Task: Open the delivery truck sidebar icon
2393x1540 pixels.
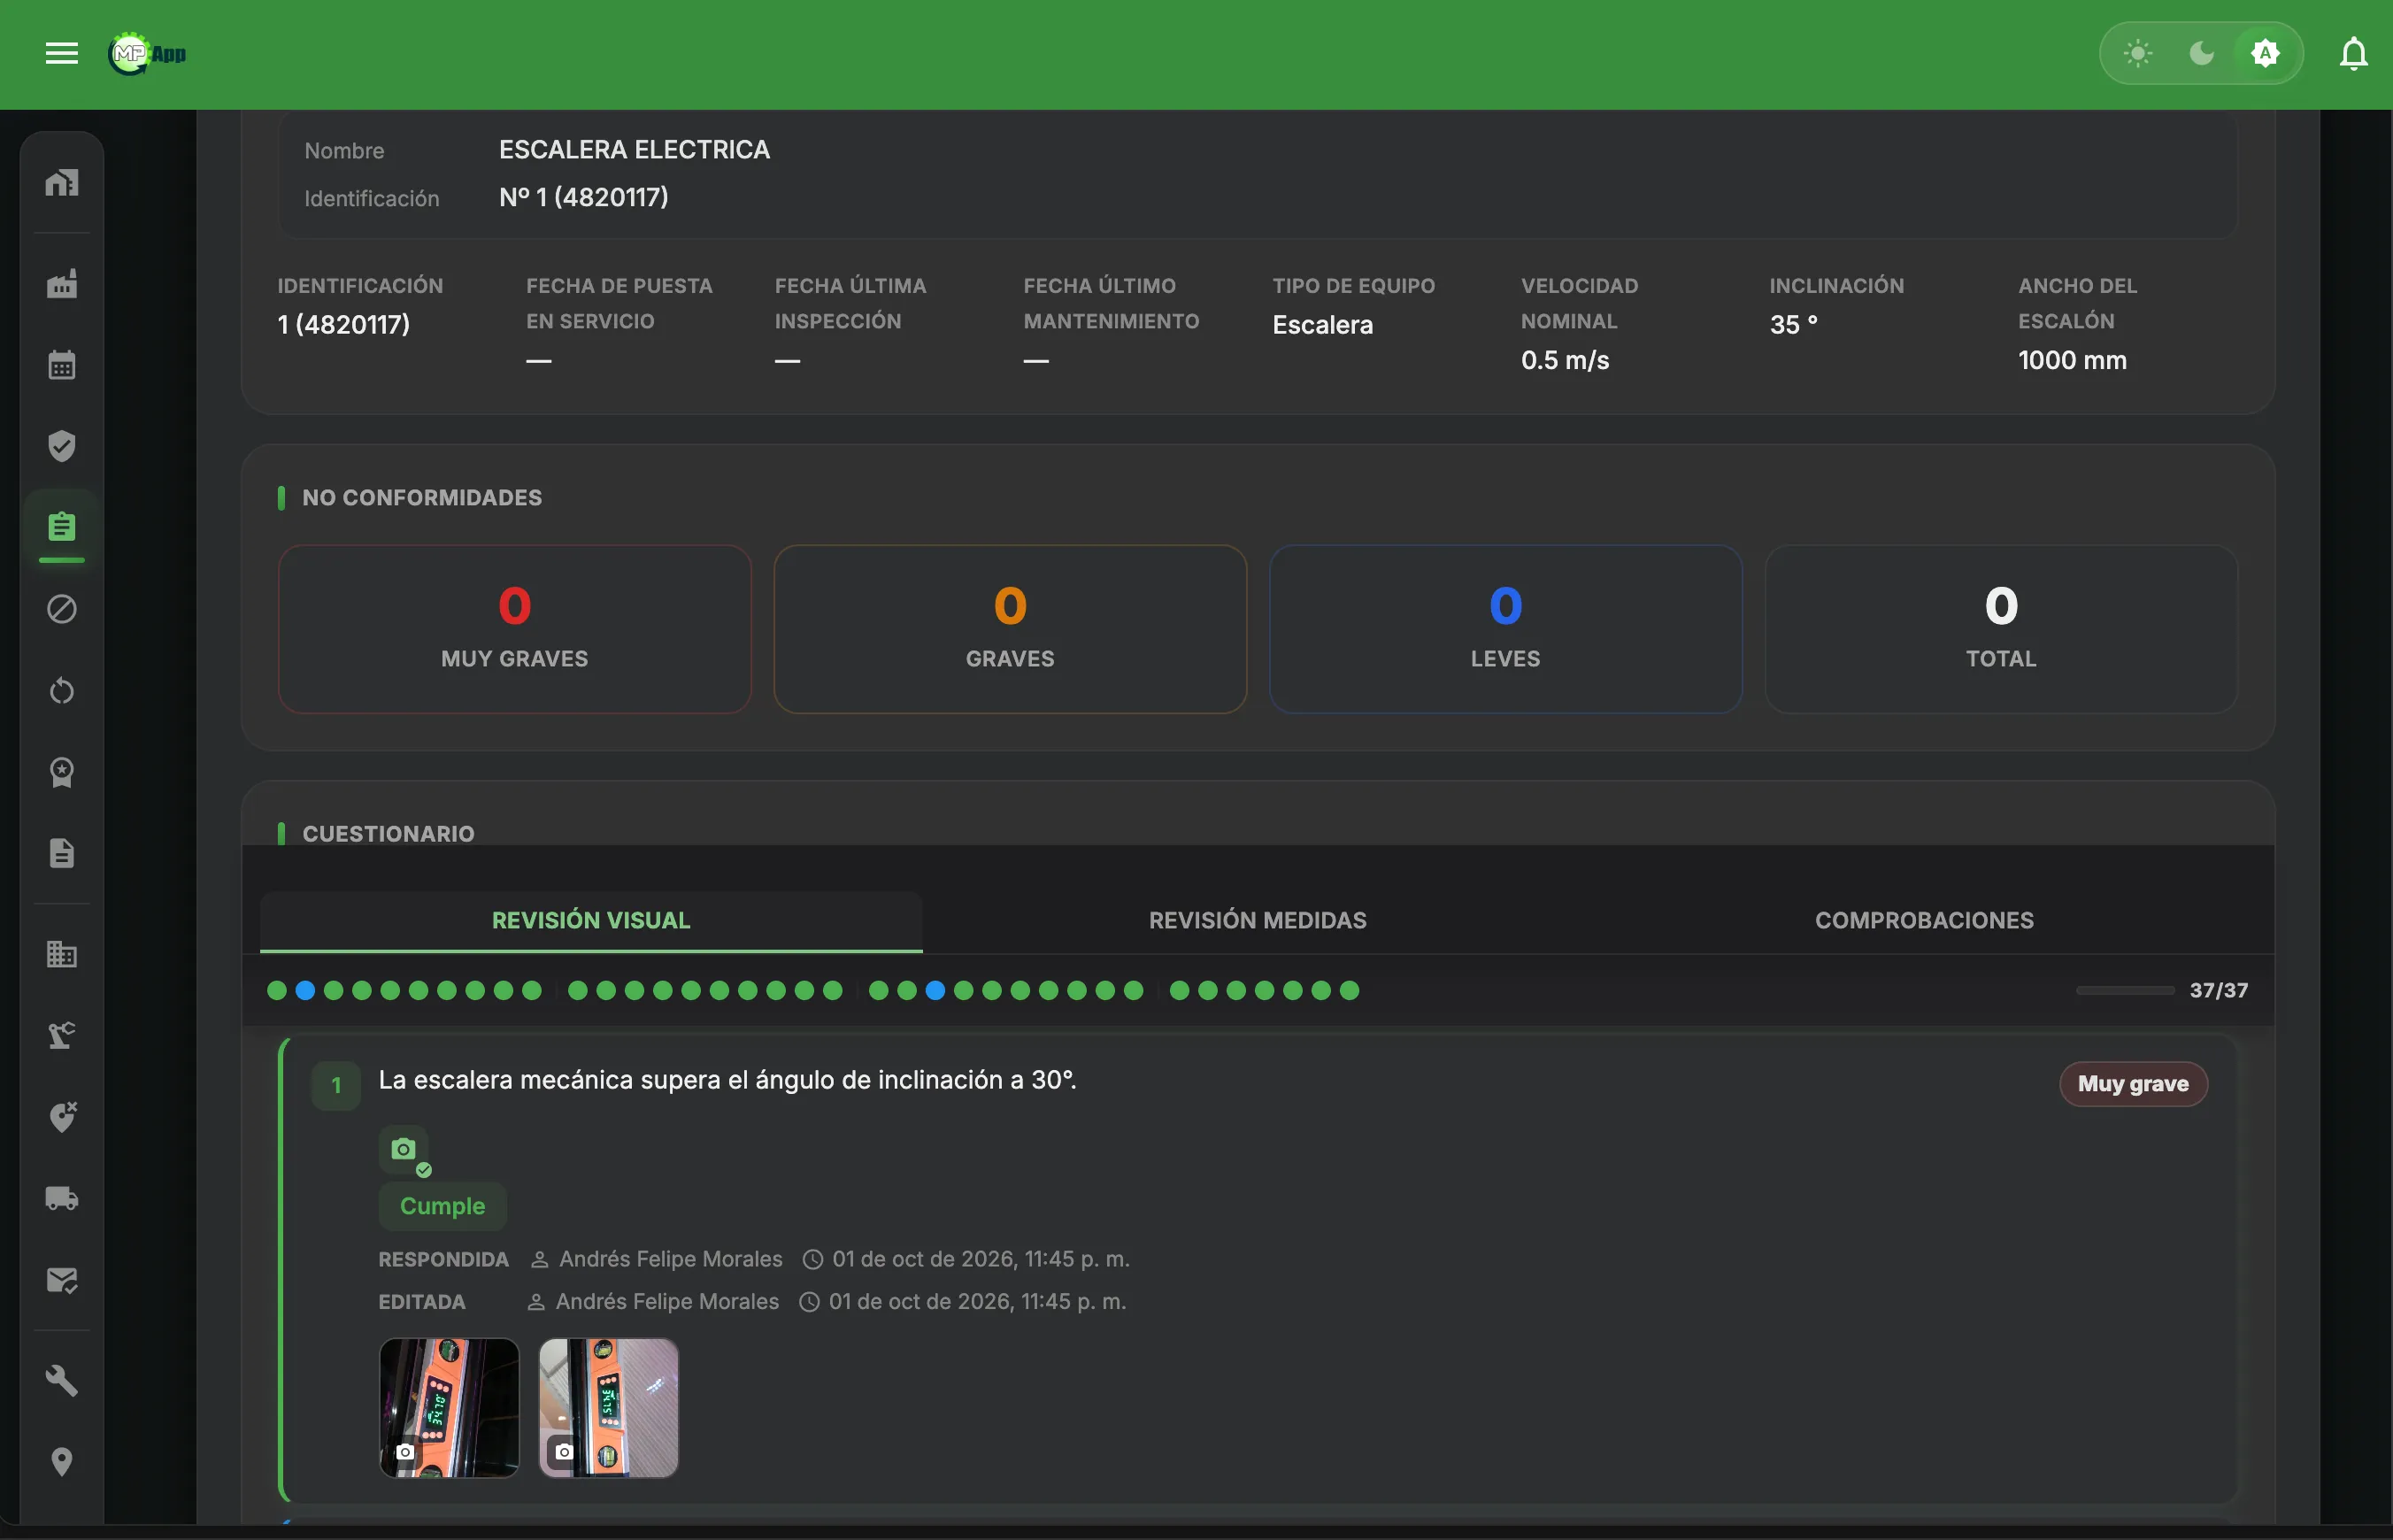Action: pyautogui.click(x=62, y=1198)
